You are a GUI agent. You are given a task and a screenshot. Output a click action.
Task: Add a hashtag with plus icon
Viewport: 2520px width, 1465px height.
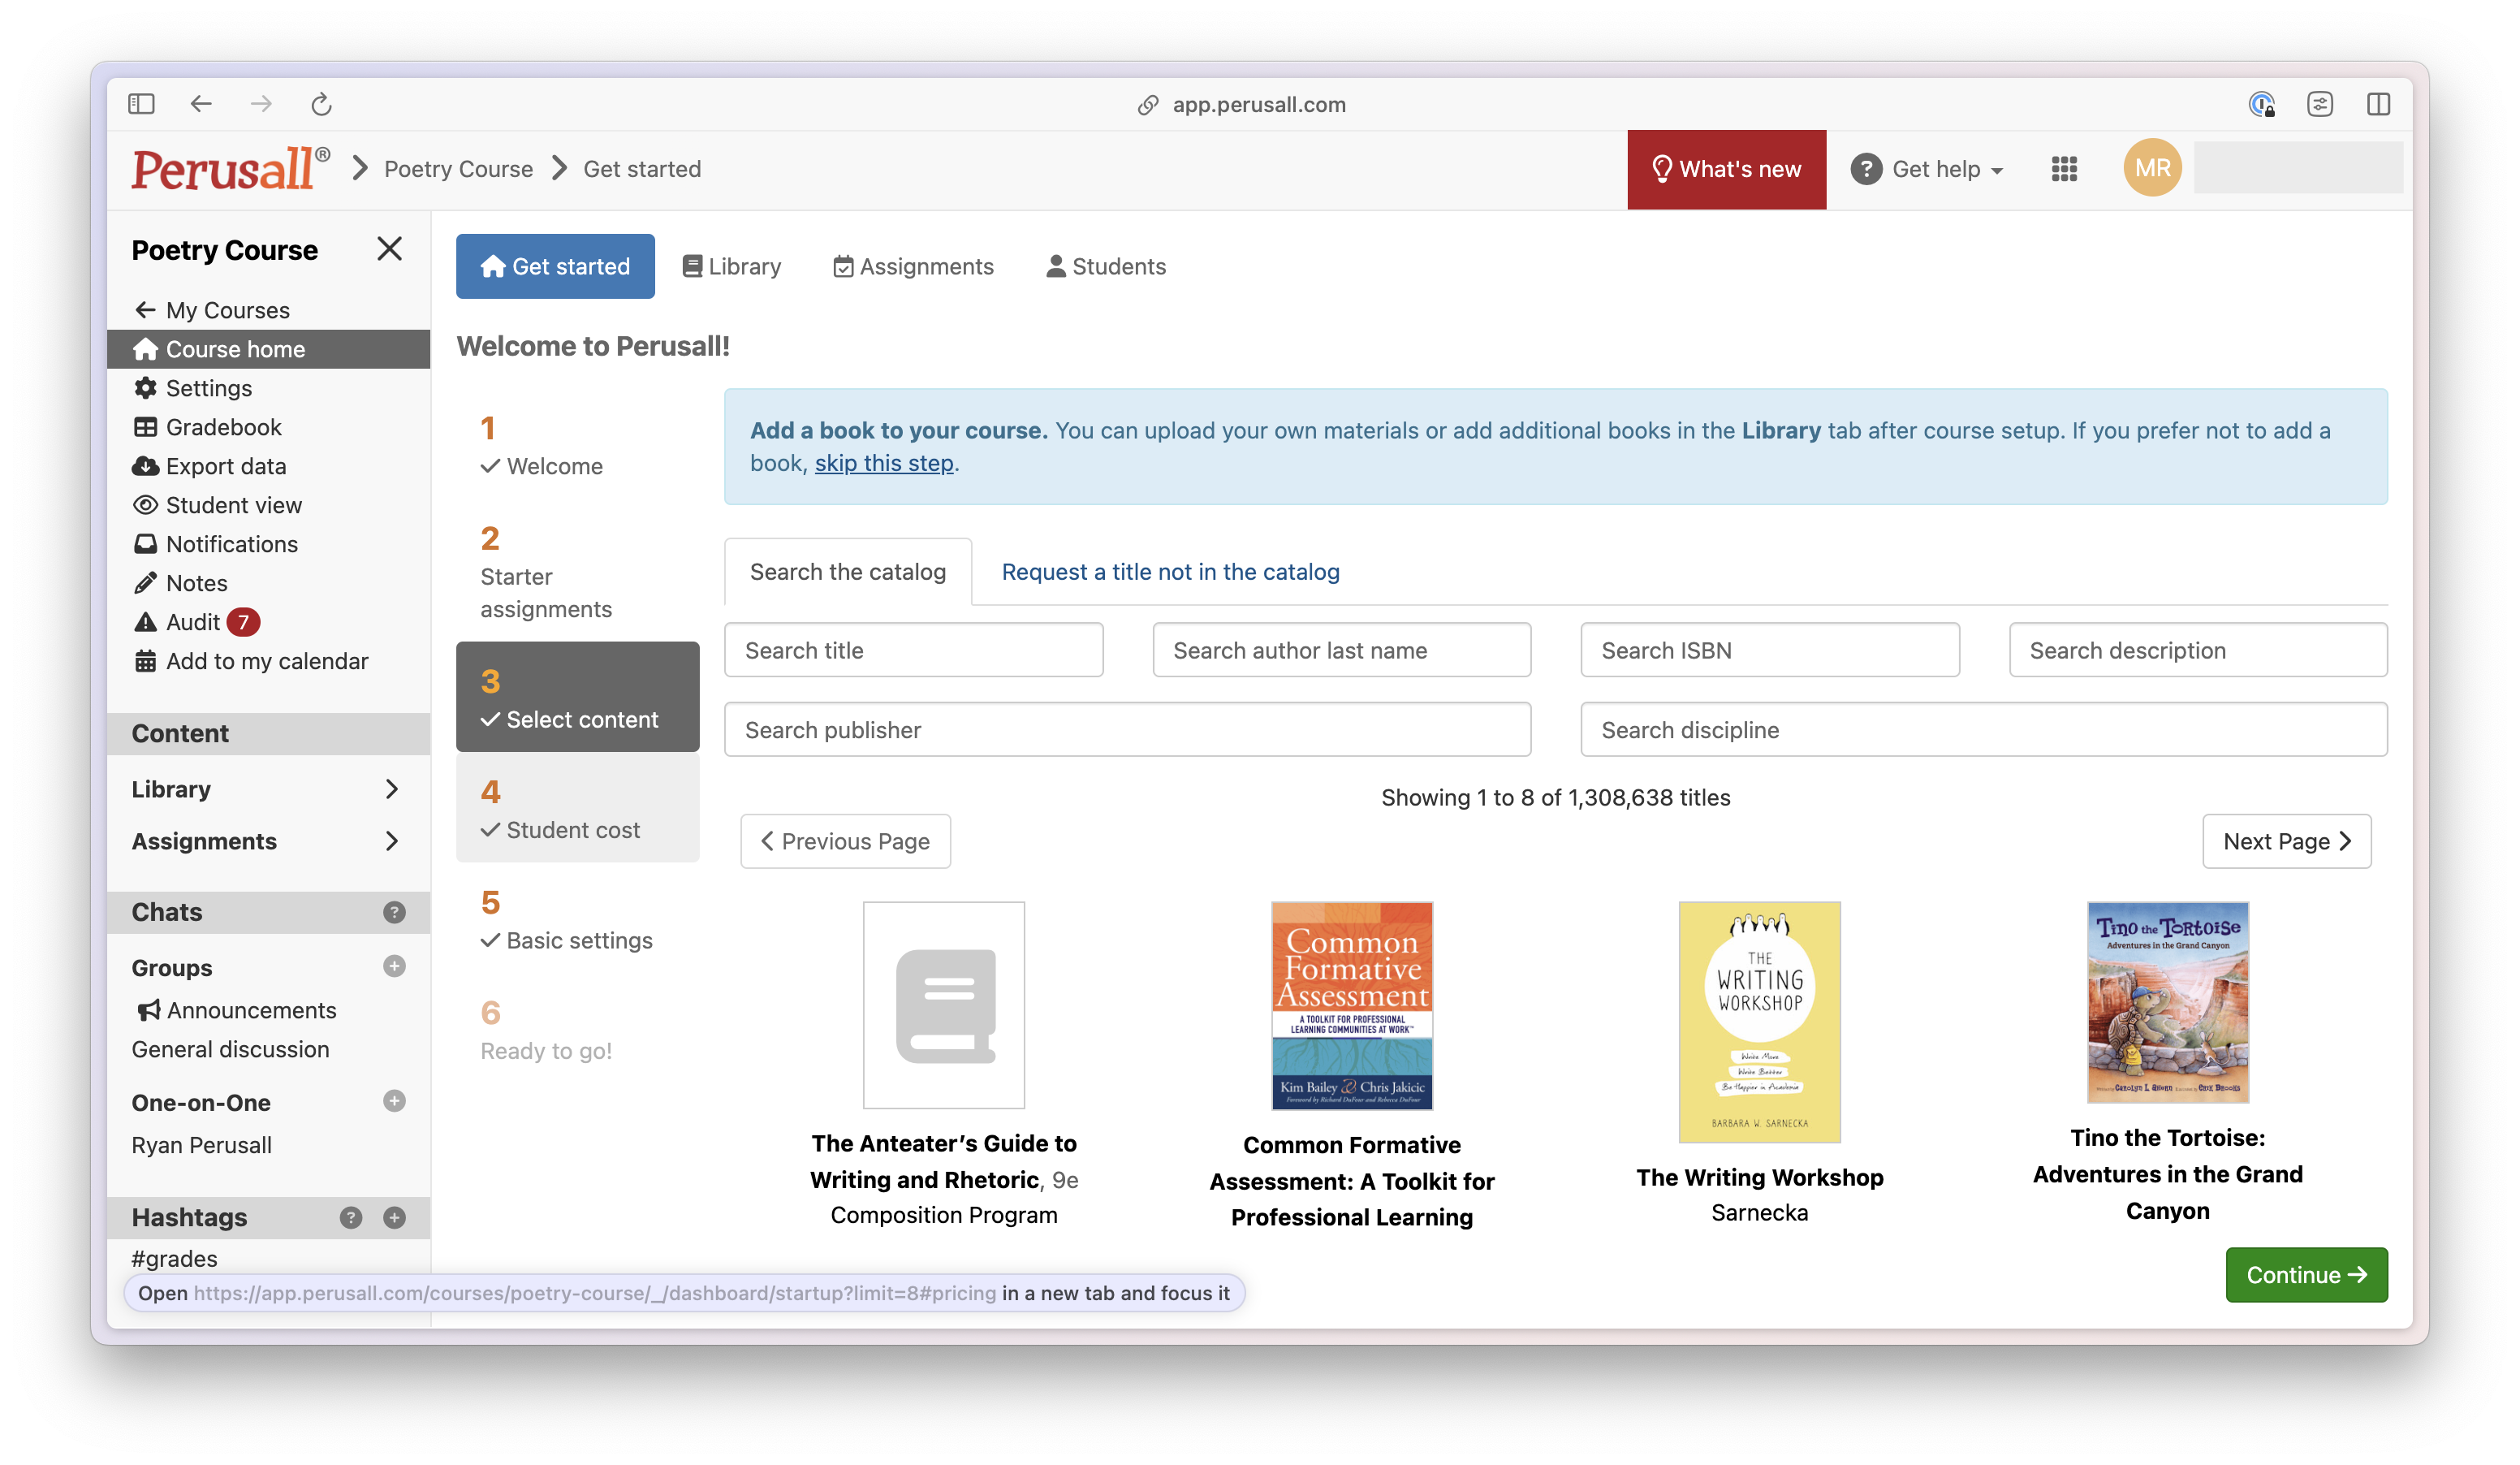pyautogui.click(x=394, y=1217)
